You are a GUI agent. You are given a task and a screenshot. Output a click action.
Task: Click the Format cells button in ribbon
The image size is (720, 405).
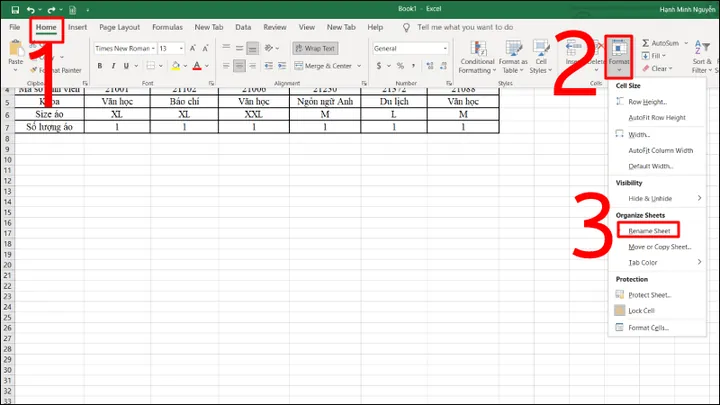click(619, 56)
